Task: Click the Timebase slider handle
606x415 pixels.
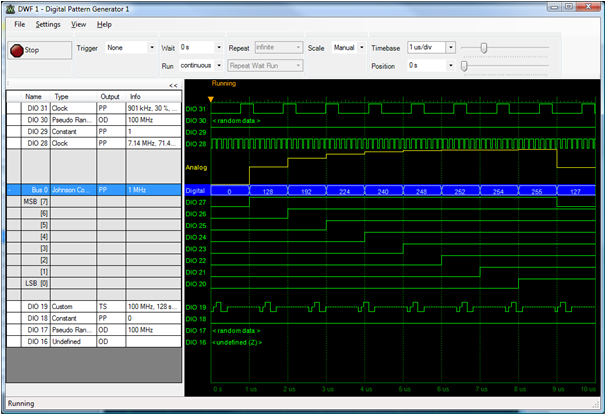Action: (x=485, y=47)
